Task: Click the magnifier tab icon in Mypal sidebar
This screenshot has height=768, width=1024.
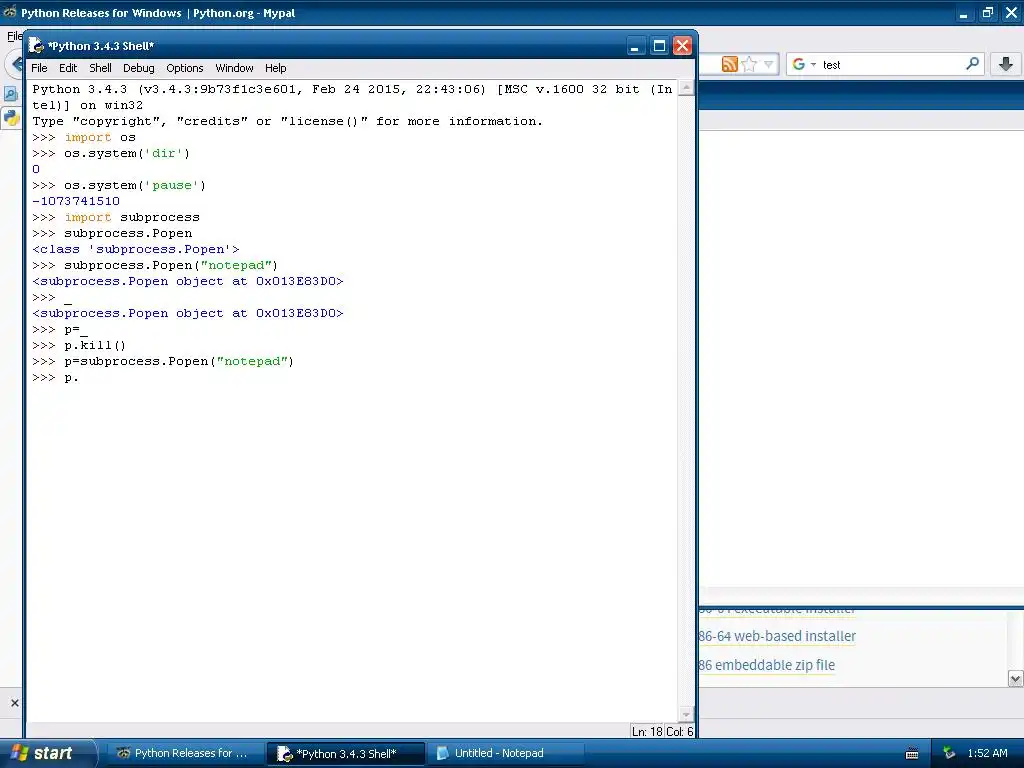Action: pyautogui.click(x=10, y=94)
